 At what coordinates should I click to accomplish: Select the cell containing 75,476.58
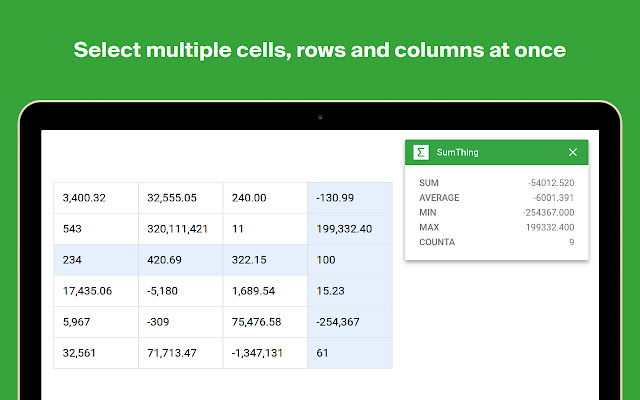265,322
